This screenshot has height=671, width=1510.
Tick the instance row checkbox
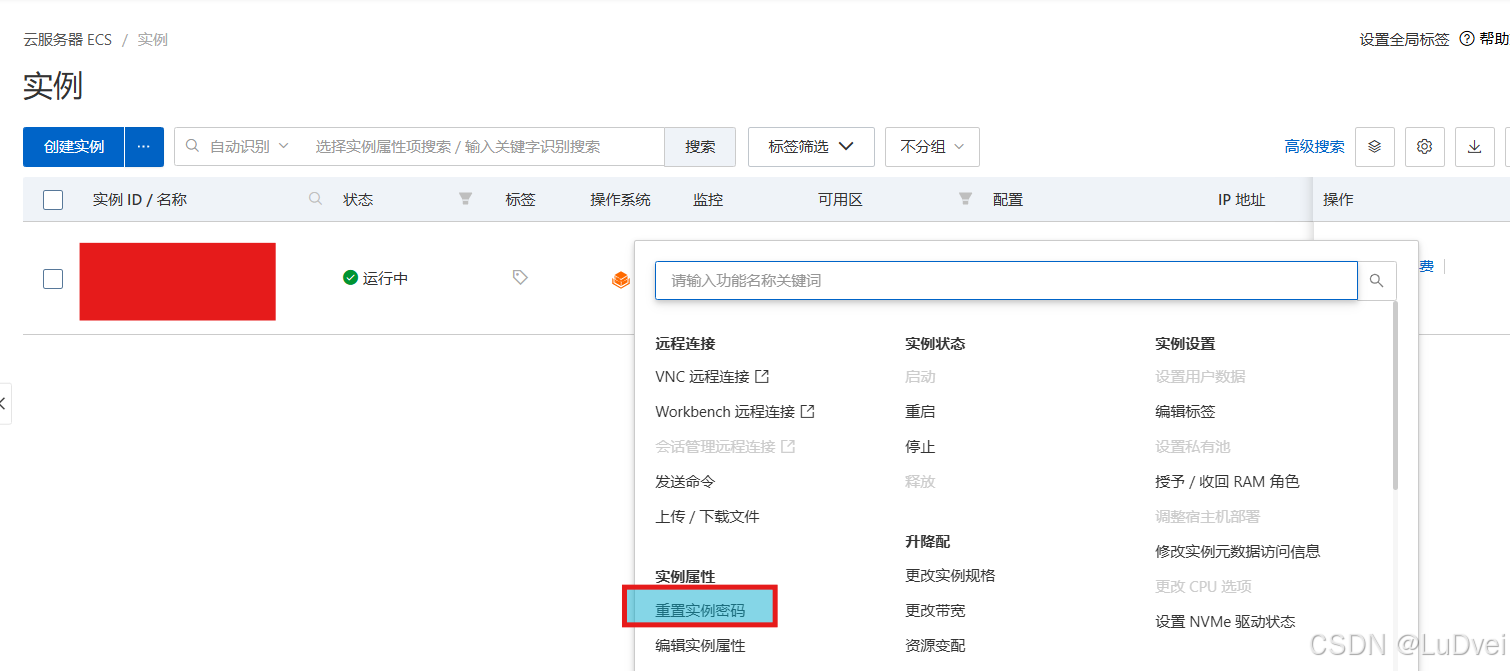click(53, 279)
